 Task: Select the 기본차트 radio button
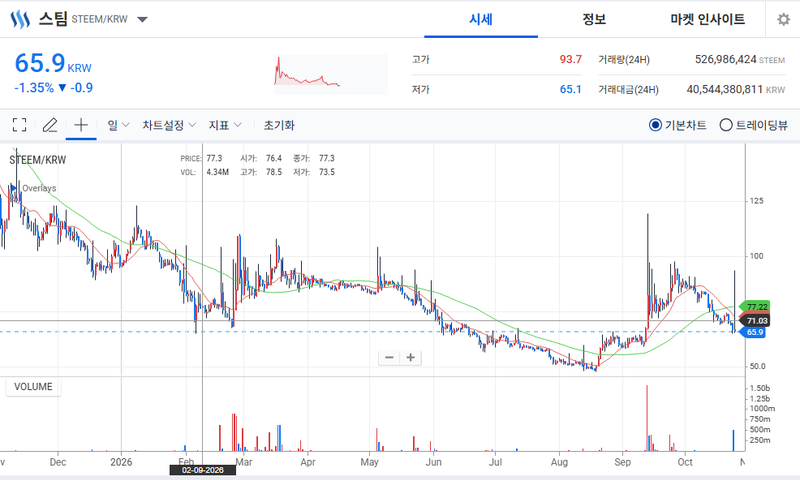[x=655, y=125]
